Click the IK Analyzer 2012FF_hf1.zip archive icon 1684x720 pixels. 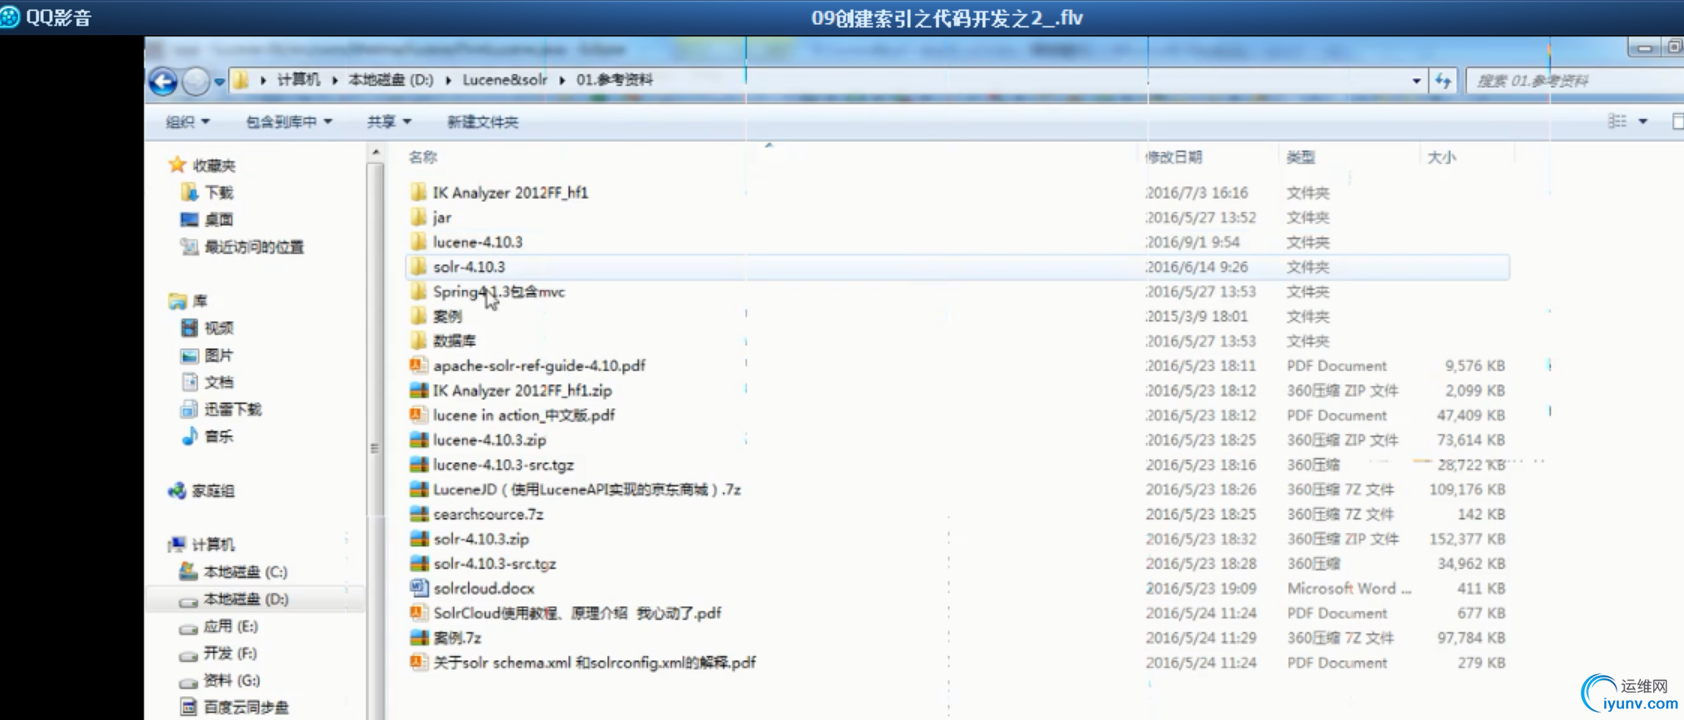point(419,390)
